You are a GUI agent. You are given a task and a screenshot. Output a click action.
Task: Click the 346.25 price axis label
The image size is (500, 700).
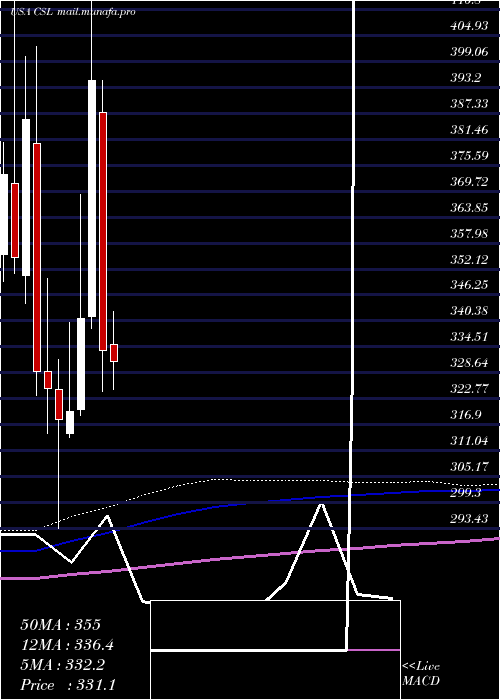click(x=469, y=284)
